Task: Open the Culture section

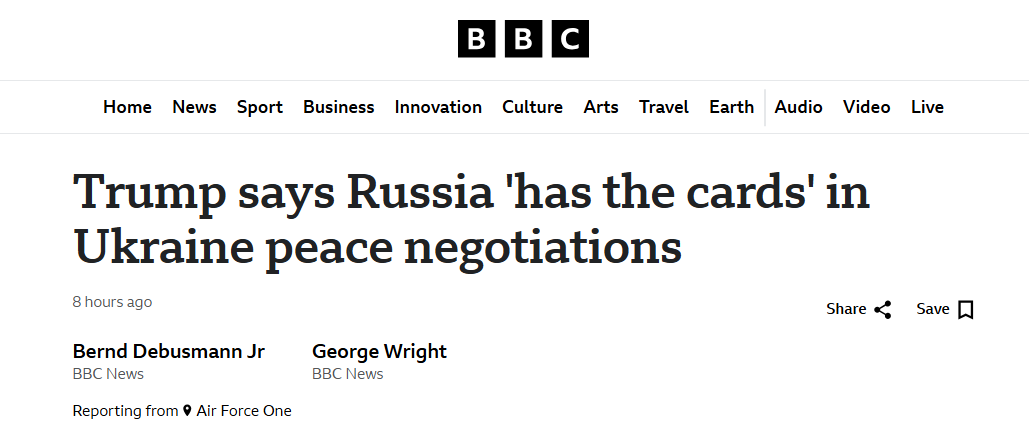Action: click(532, 107)
